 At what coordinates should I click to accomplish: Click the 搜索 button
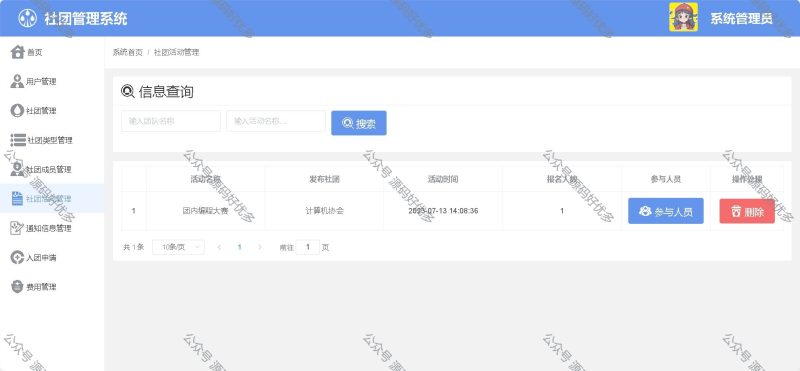pos(359,123)
